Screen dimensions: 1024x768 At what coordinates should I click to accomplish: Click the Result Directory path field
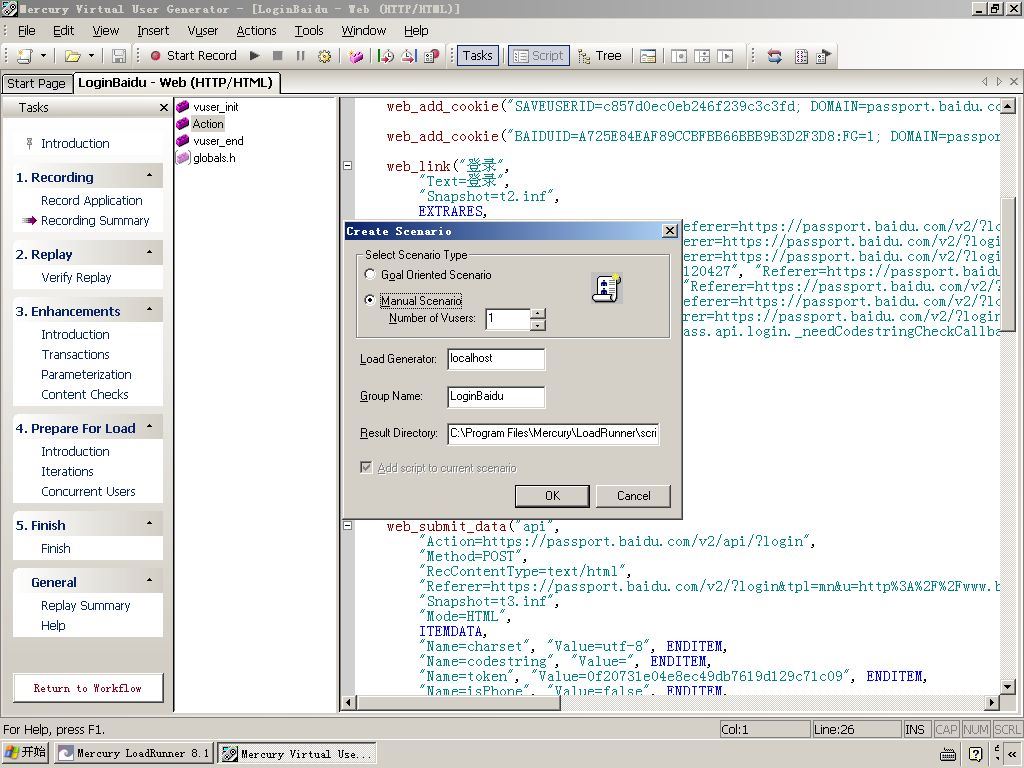553,434
